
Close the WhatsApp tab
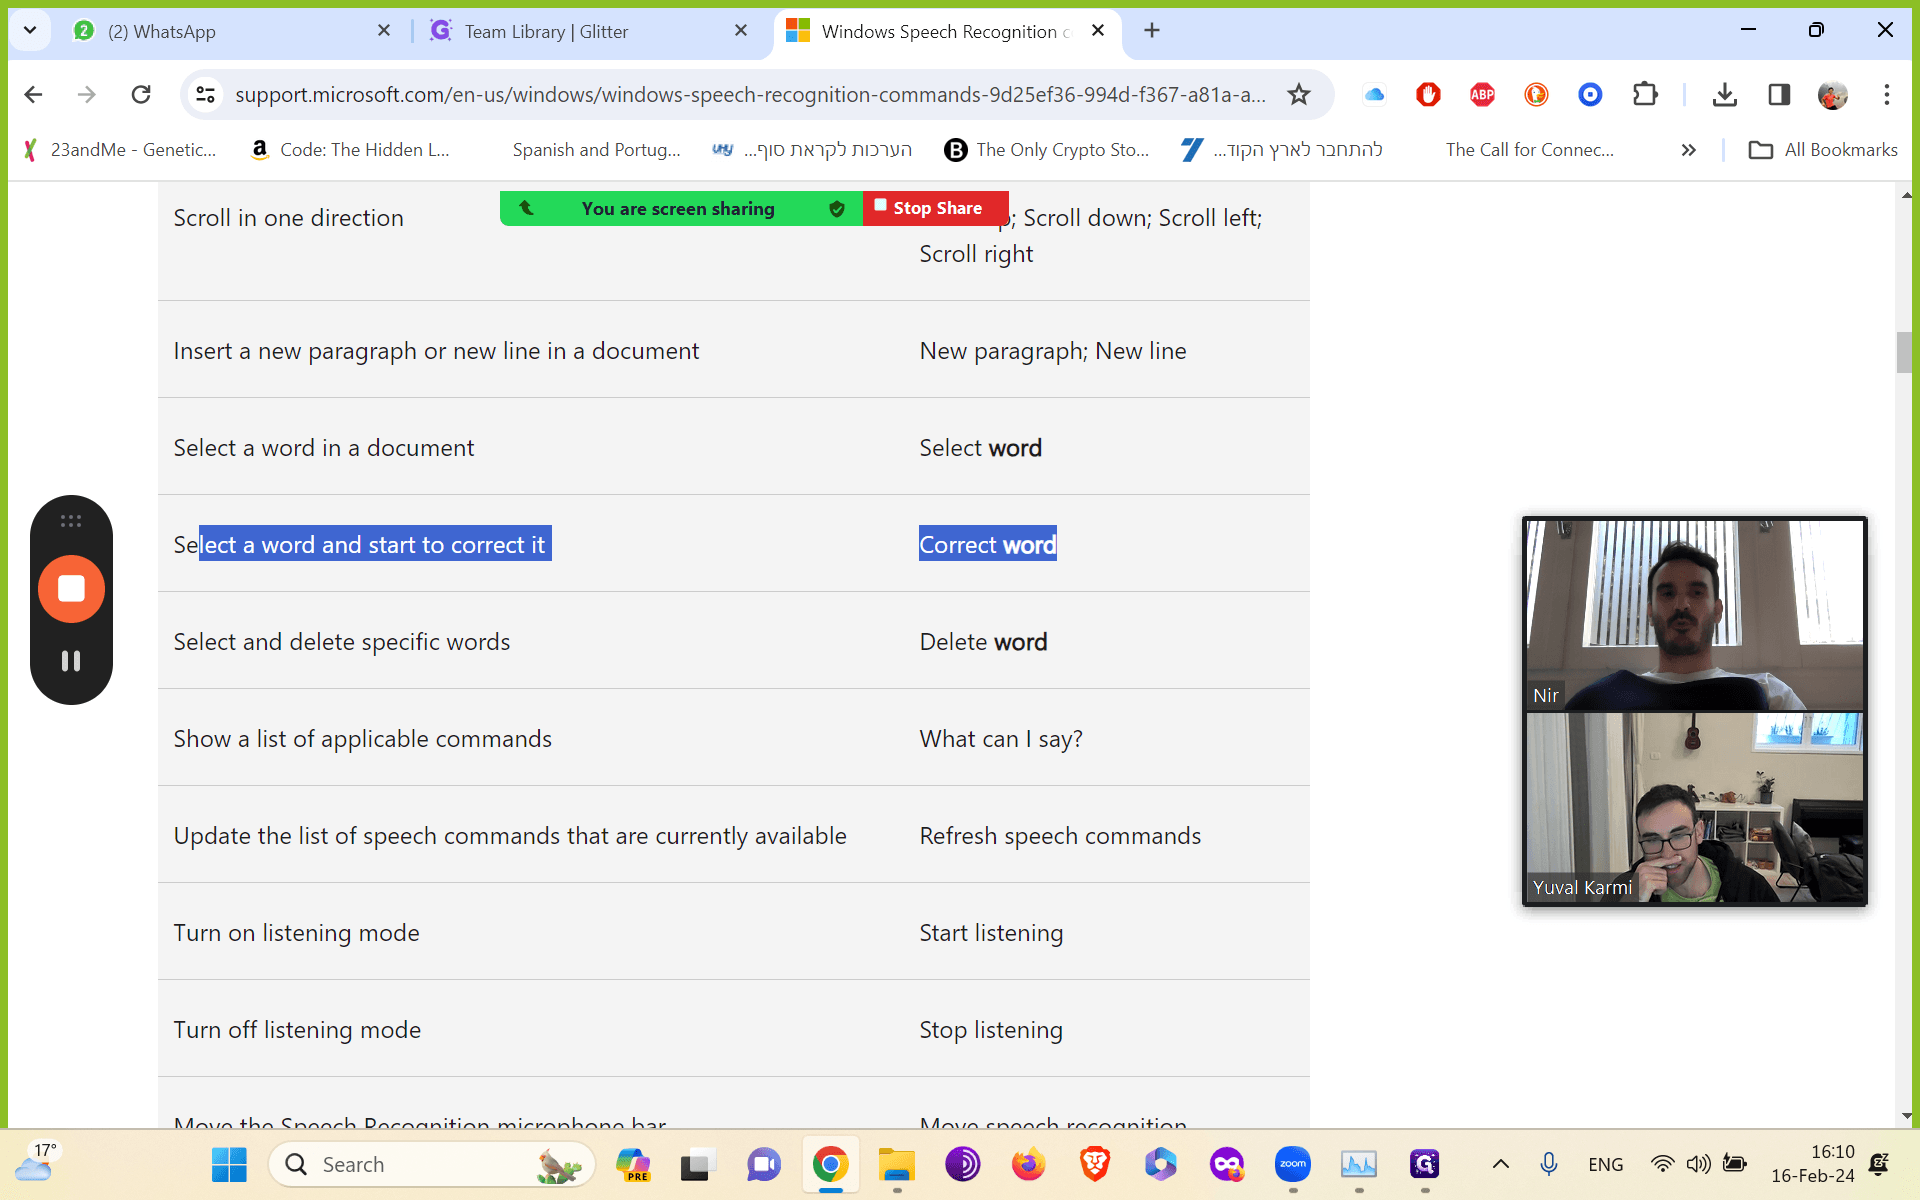(x=384, y=31)
